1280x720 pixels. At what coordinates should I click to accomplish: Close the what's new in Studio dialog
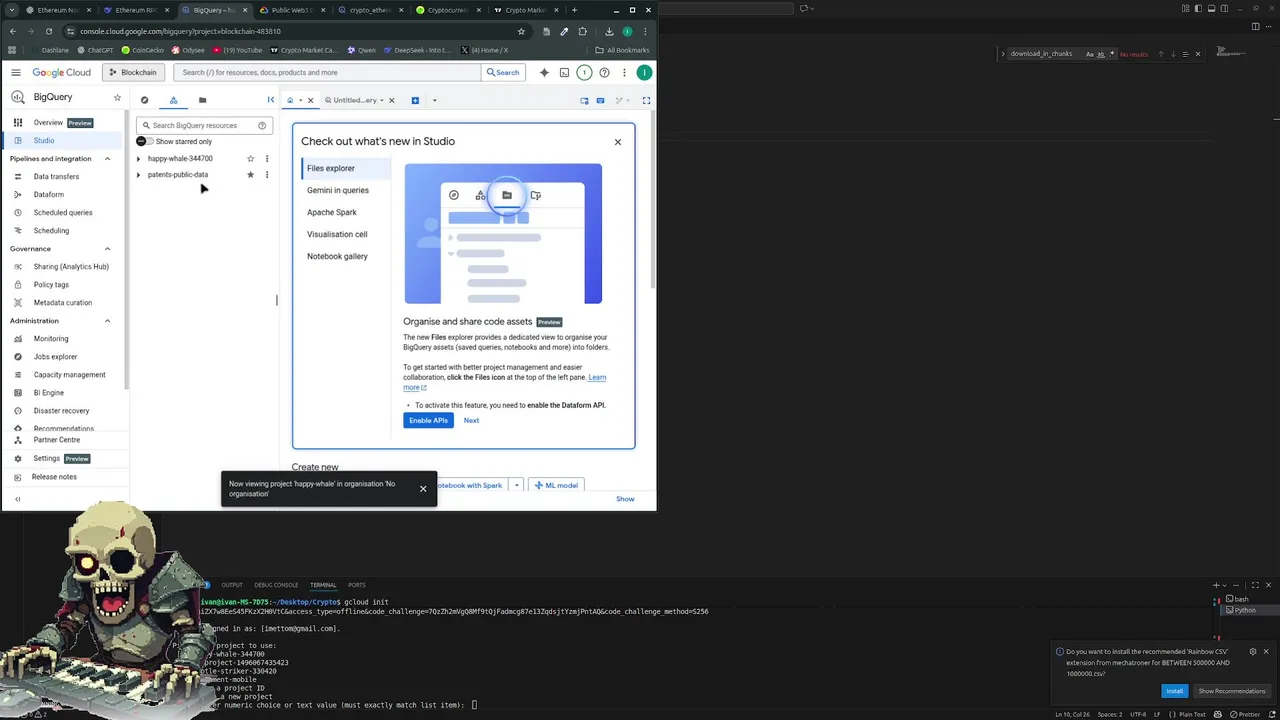(618, 141)
